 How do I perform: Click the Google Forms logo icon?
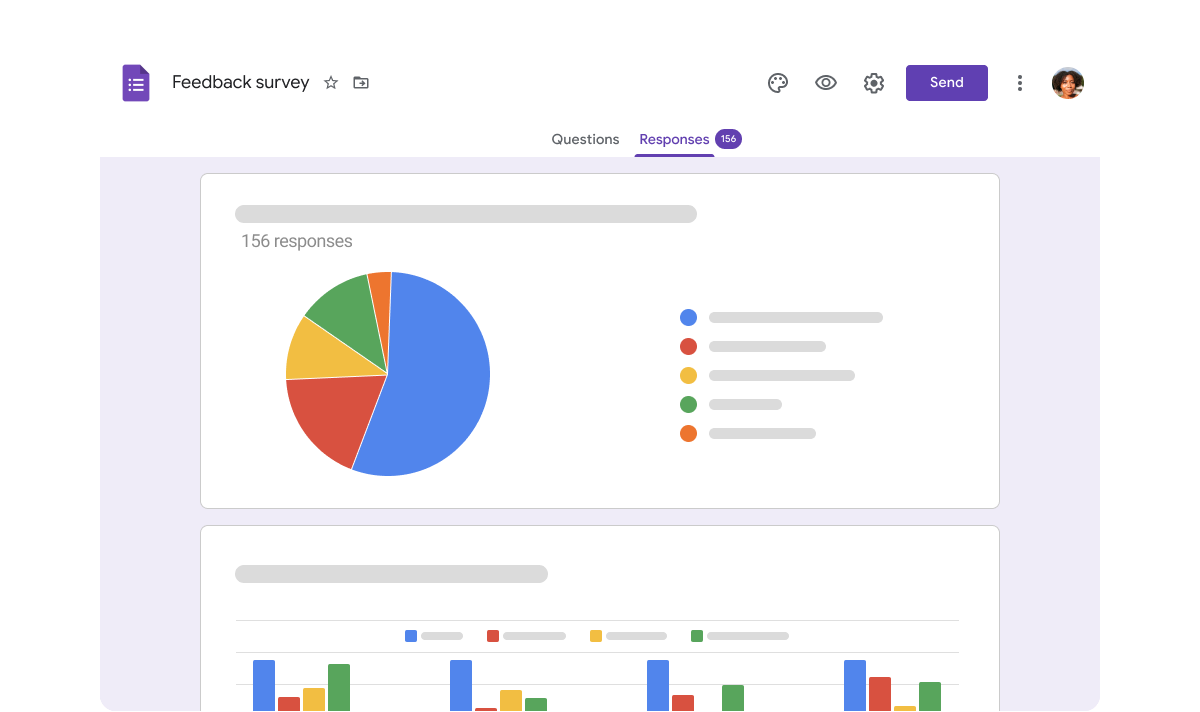pos(136,83)
